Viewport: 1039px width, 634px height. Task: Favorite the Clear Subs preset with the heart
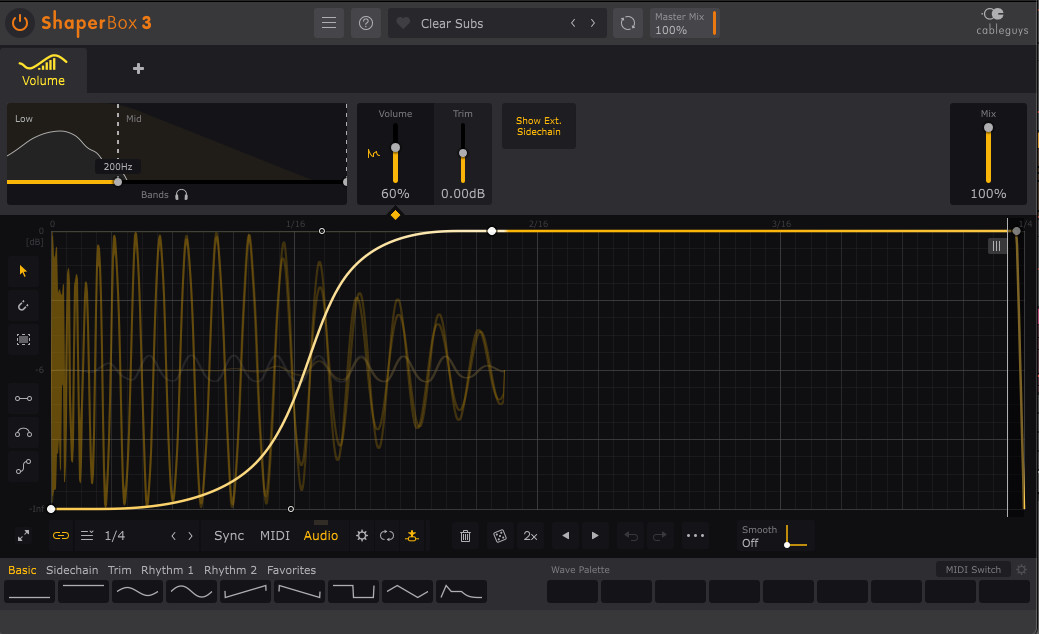403,23
